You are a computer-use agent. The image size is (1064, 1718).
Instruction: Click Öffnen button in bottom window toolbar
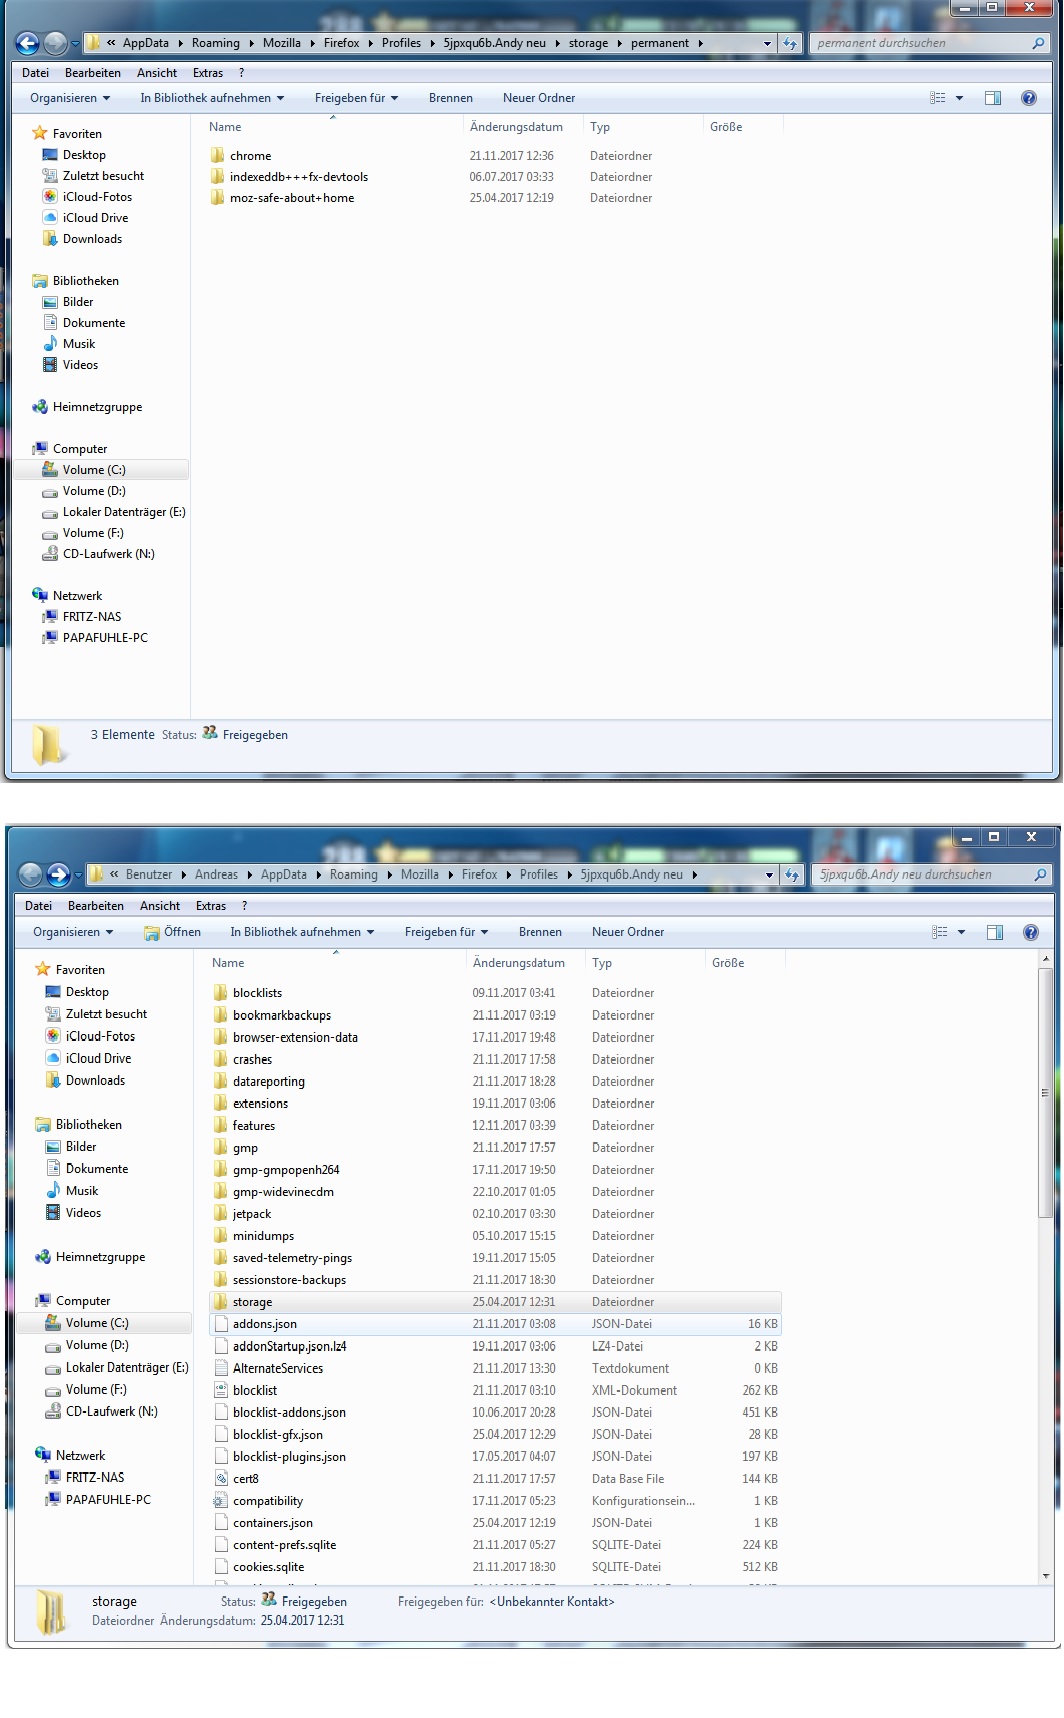(172, 932)
